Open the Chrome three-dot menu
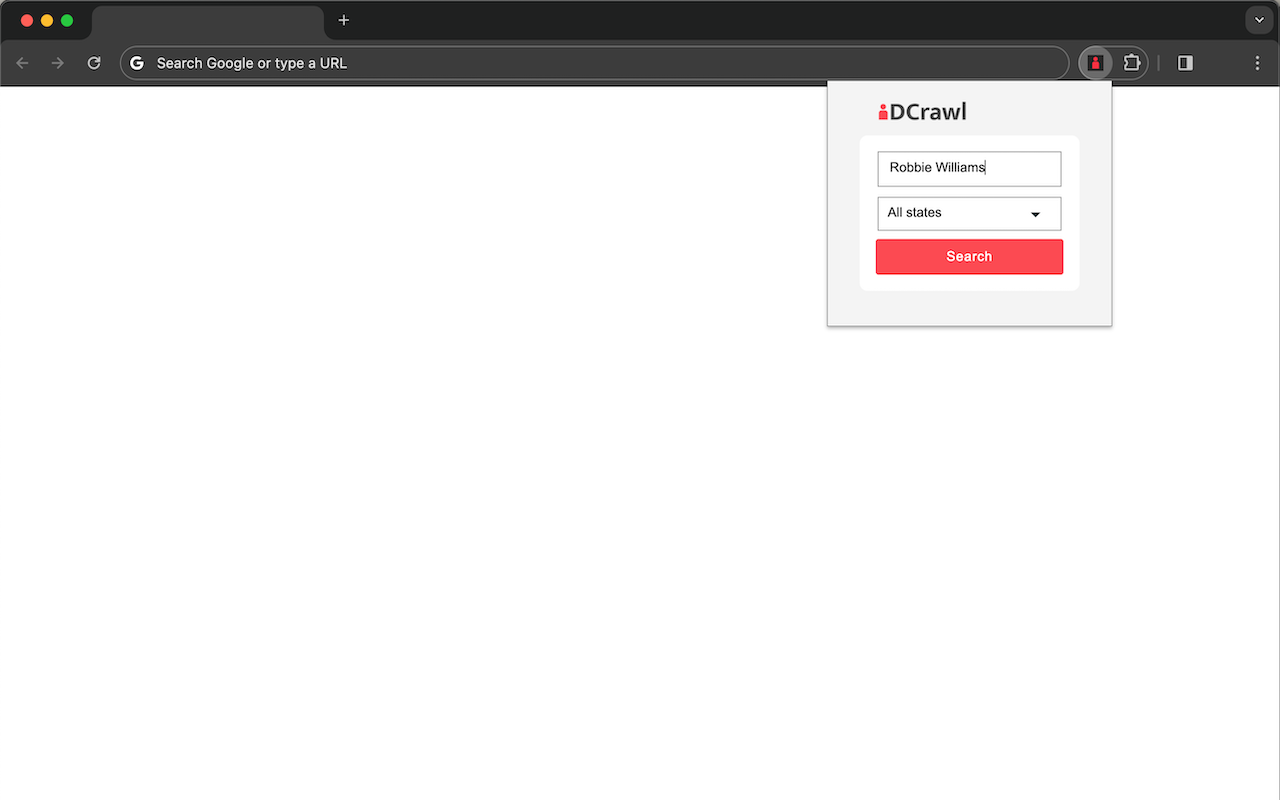The width and height of the screenshot is (1280, 800). [1257, 63]
